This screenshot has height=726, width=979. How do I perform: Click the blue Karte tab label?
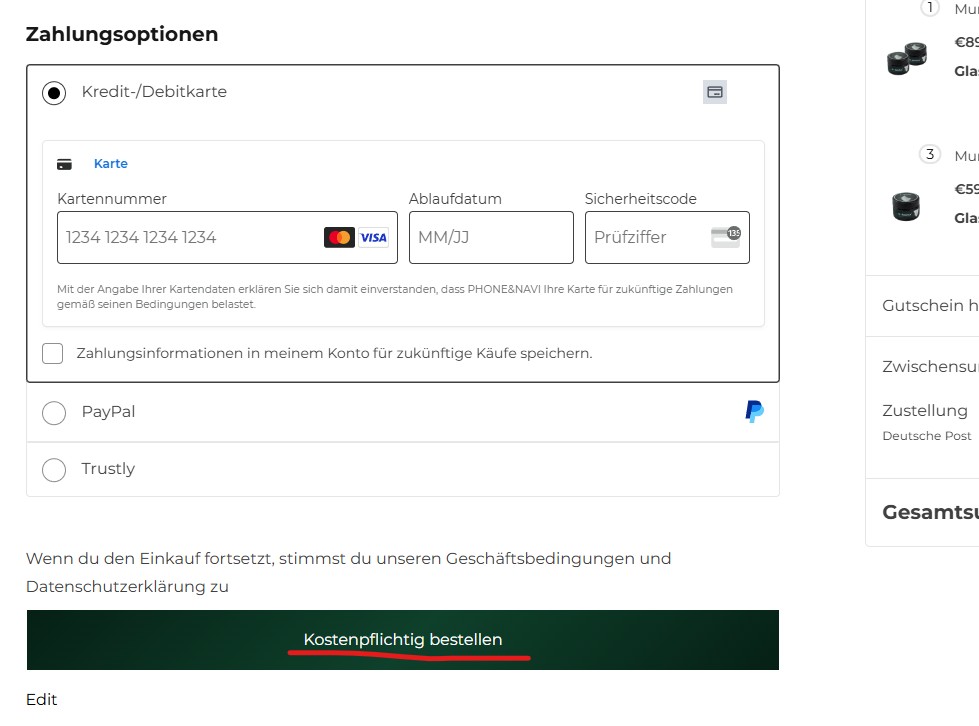111,164
